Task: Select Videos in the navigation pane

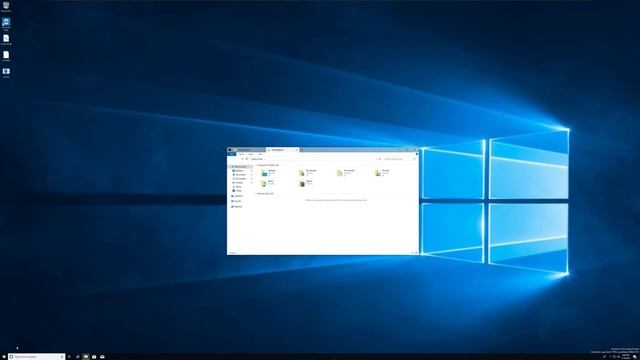Action: 238,191
